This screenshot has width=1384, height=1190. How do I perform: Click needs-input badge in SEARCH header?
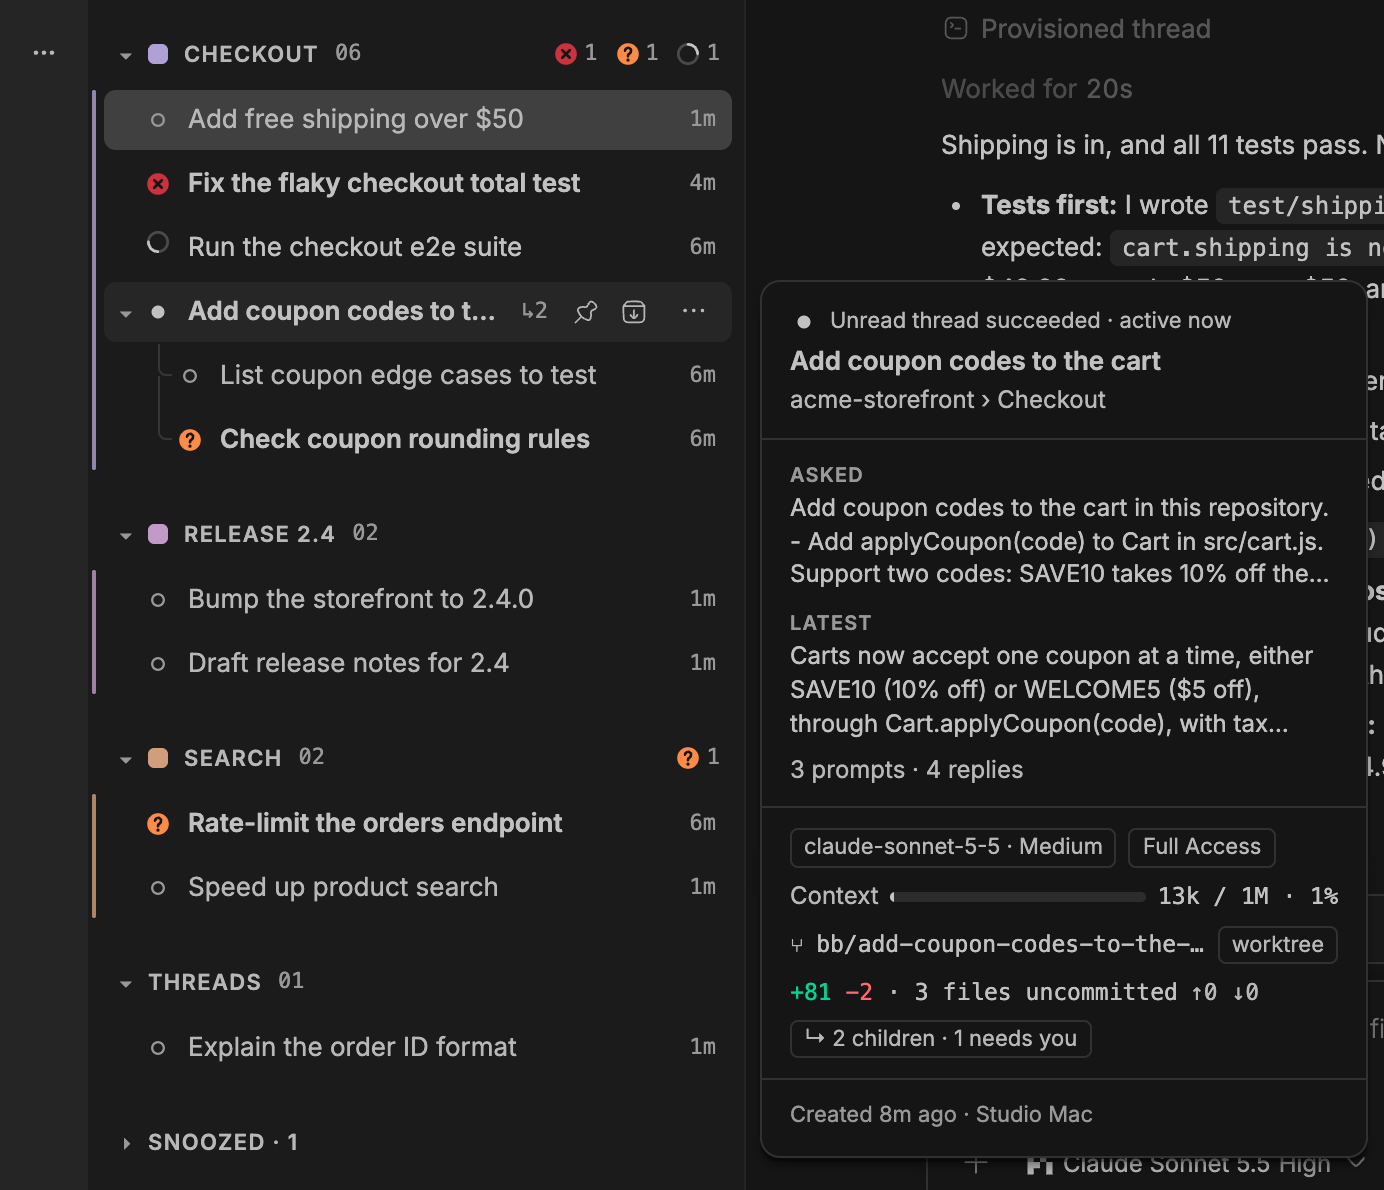click(698, 757)
